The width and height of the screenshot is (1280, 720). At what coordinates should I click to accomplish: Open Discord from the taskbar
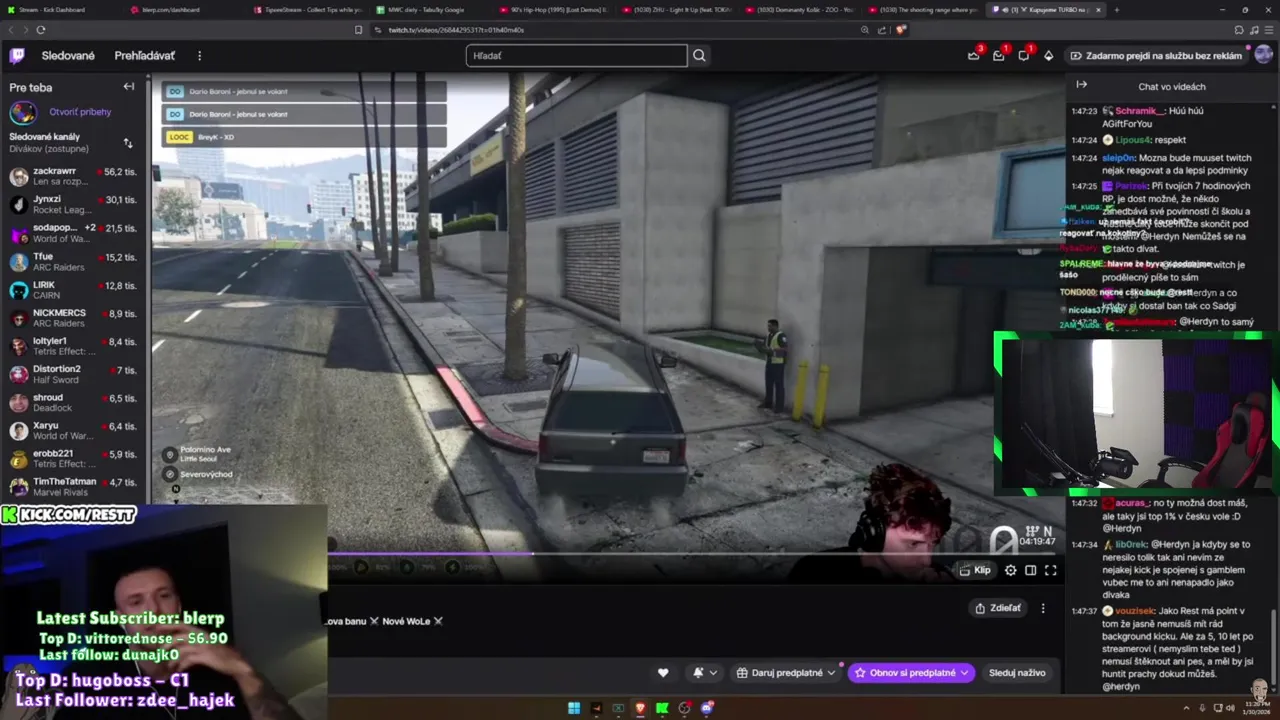[x=706, y=708]
